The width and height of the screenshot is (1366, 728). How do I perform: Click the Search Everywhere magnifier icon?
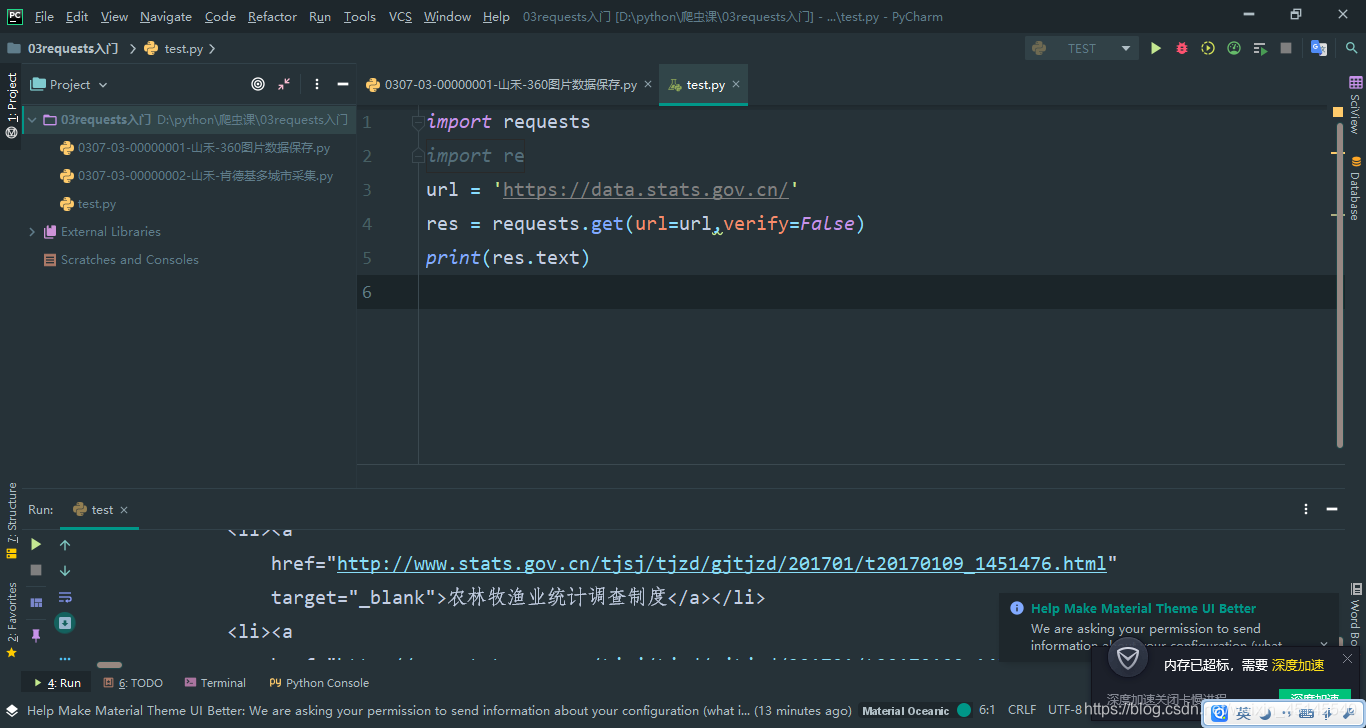(x=1351, y=48)
